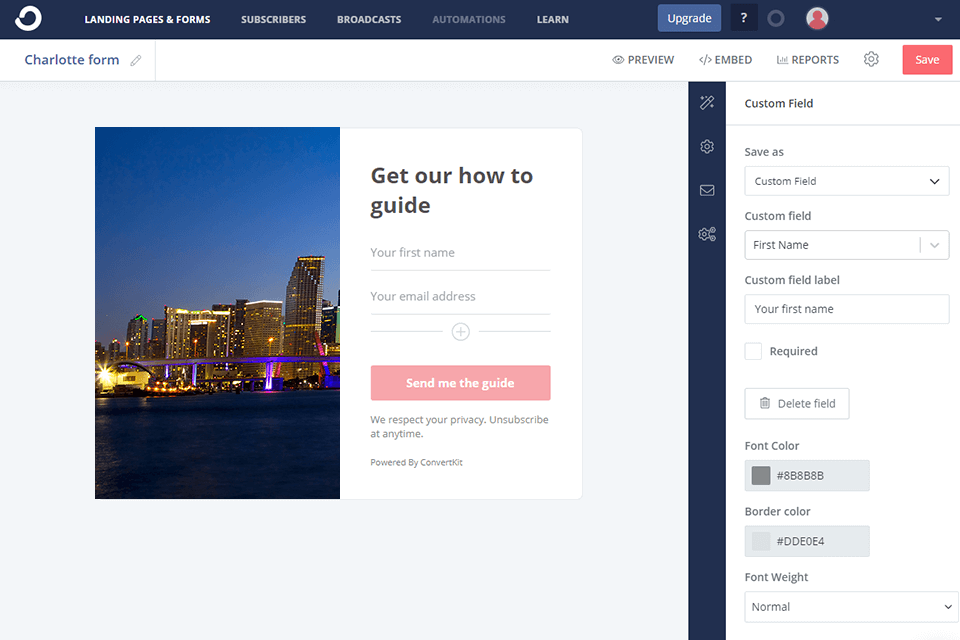
Task: Add a new field with the plus icon
Action: pyautogui.click(x=460, y=331)
